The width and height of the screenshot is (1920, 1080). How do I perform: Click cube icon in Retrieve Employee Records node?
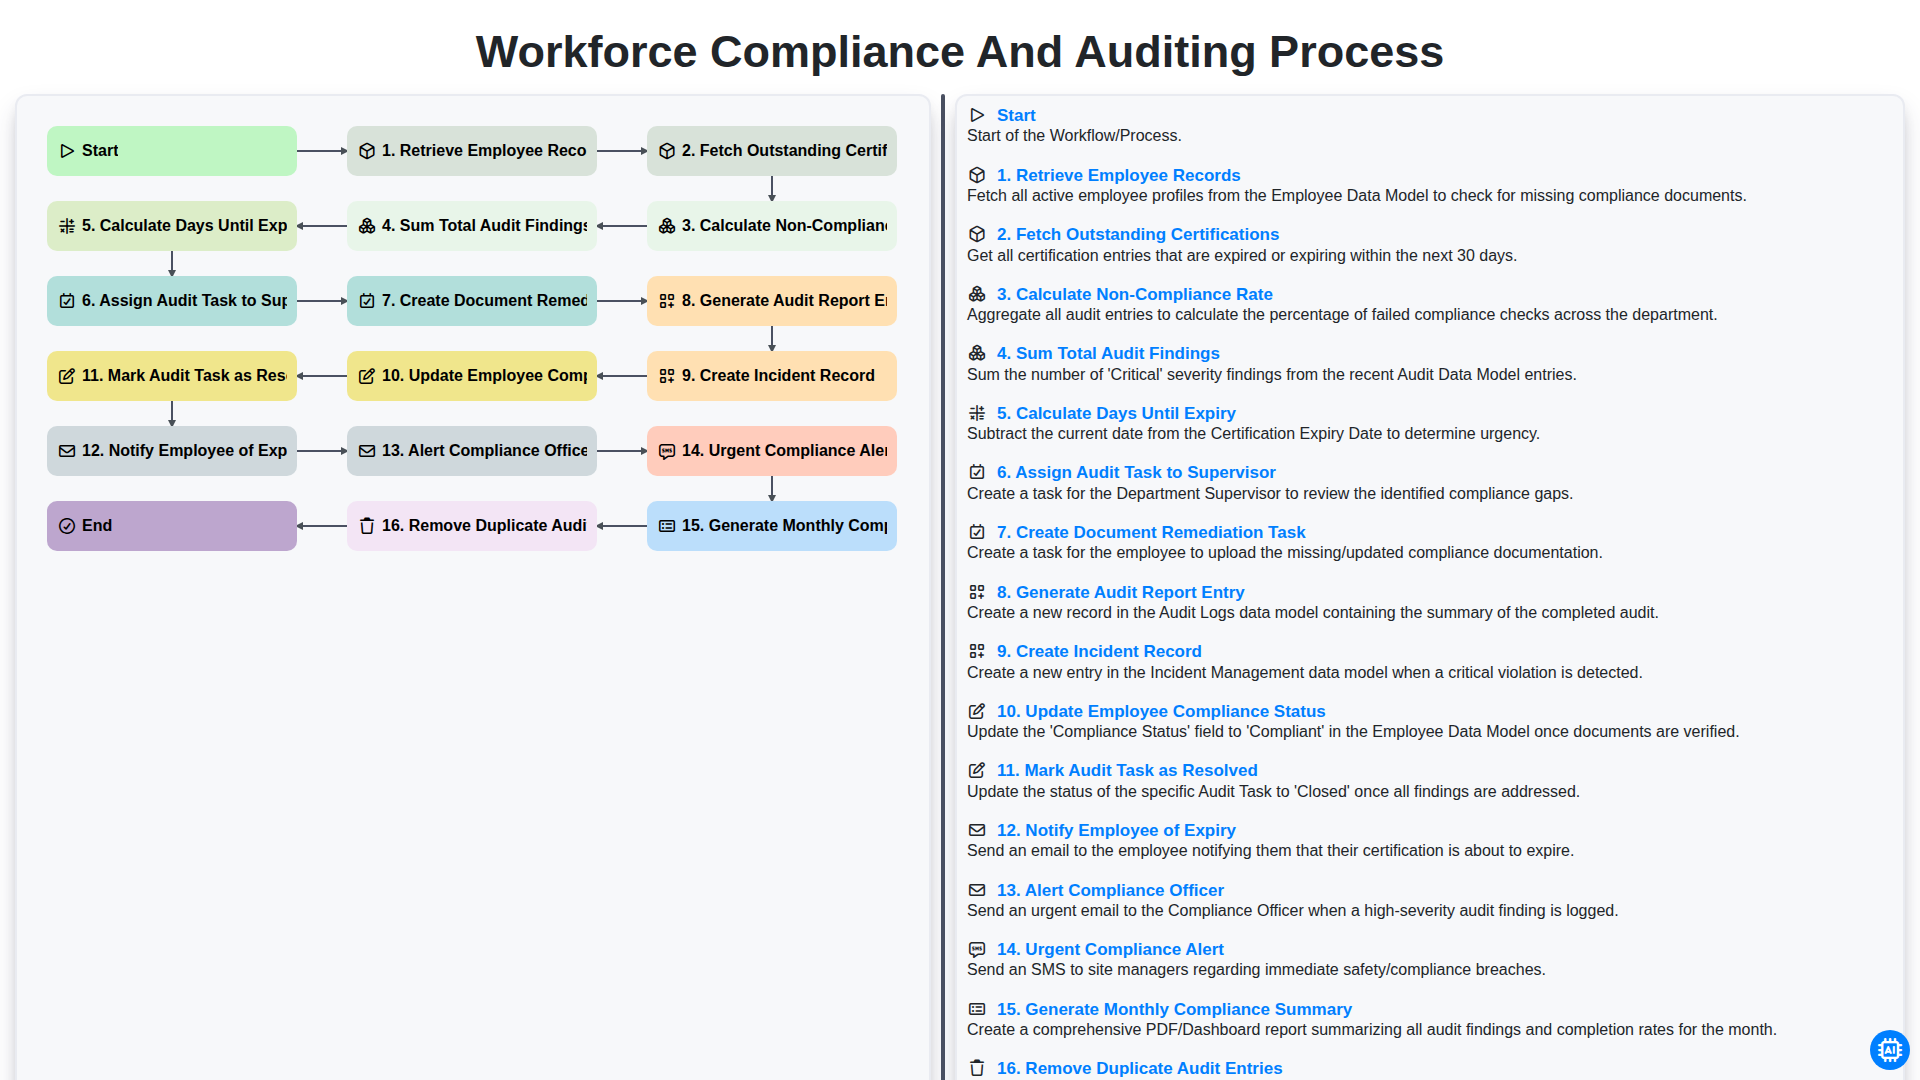coord(367,151)
